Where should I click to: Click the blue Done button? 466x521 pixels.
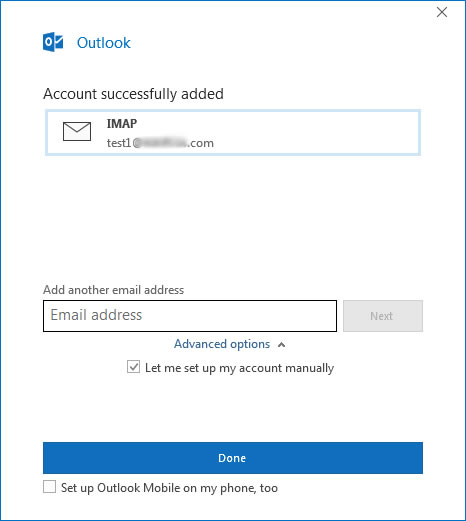(233, 458)
